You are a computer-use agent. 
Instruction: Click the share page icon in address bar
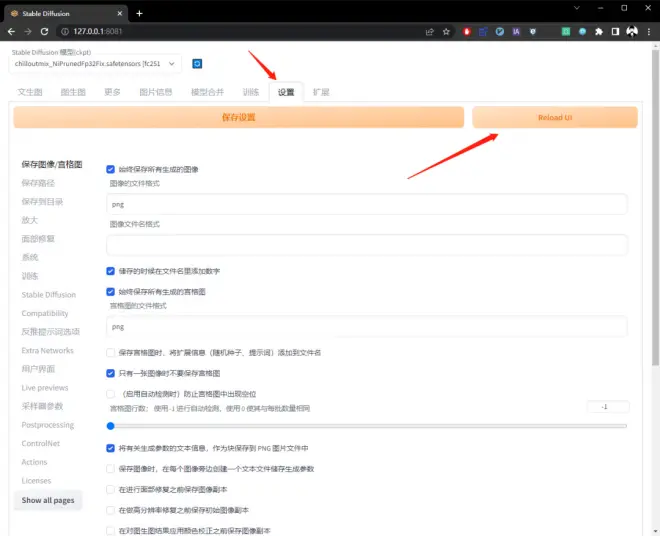430,31
